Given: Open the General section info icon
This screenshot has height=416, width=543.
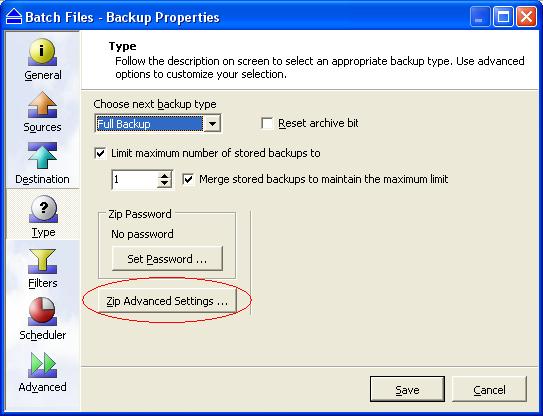Looking at the screenshot, I should 42,52.
